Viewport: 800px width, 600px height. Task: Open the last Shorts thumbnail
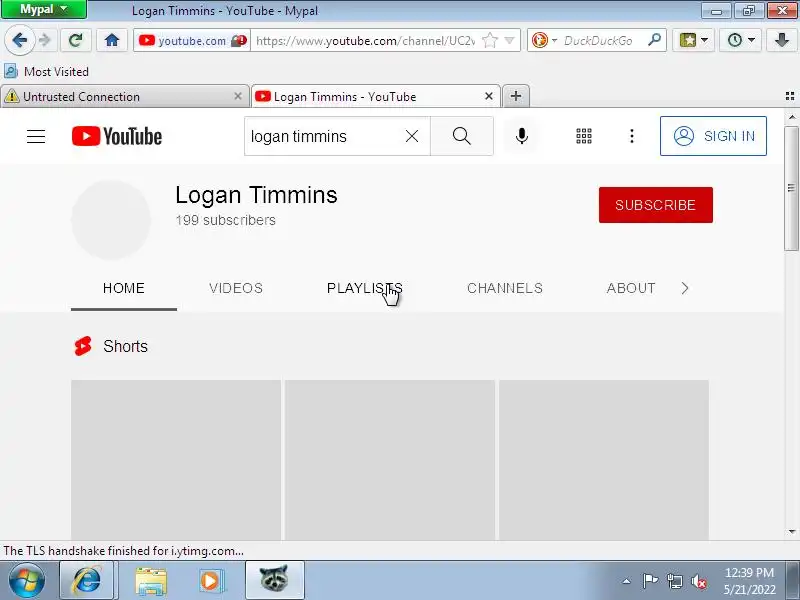604,460
